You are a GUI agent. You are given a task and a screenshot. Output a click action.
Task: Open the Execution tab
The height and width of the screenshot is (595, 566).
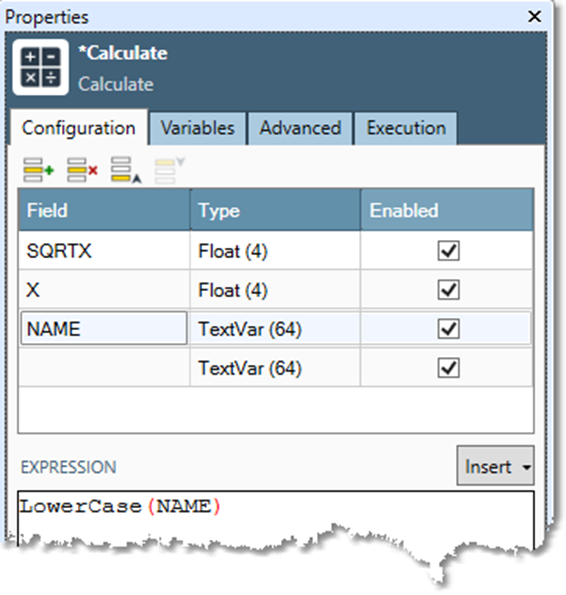(406, 128)
